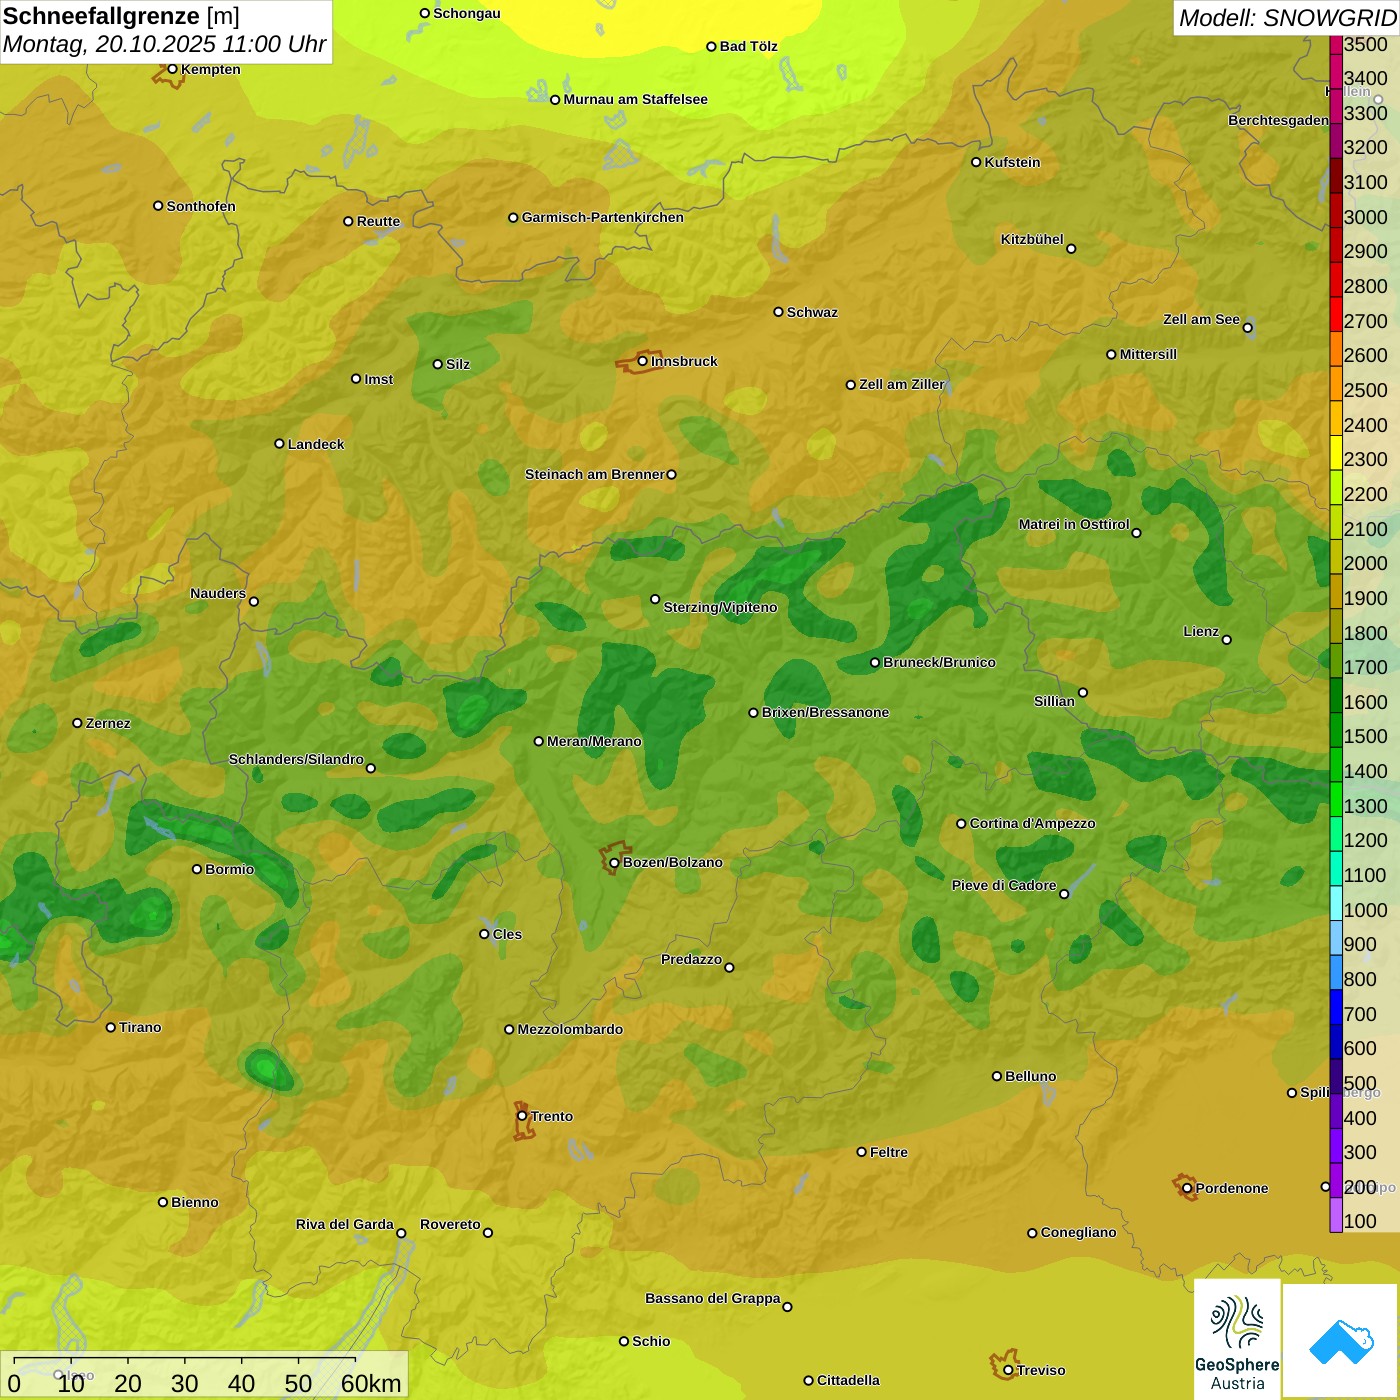Click the Schongau label

point(466,13)
